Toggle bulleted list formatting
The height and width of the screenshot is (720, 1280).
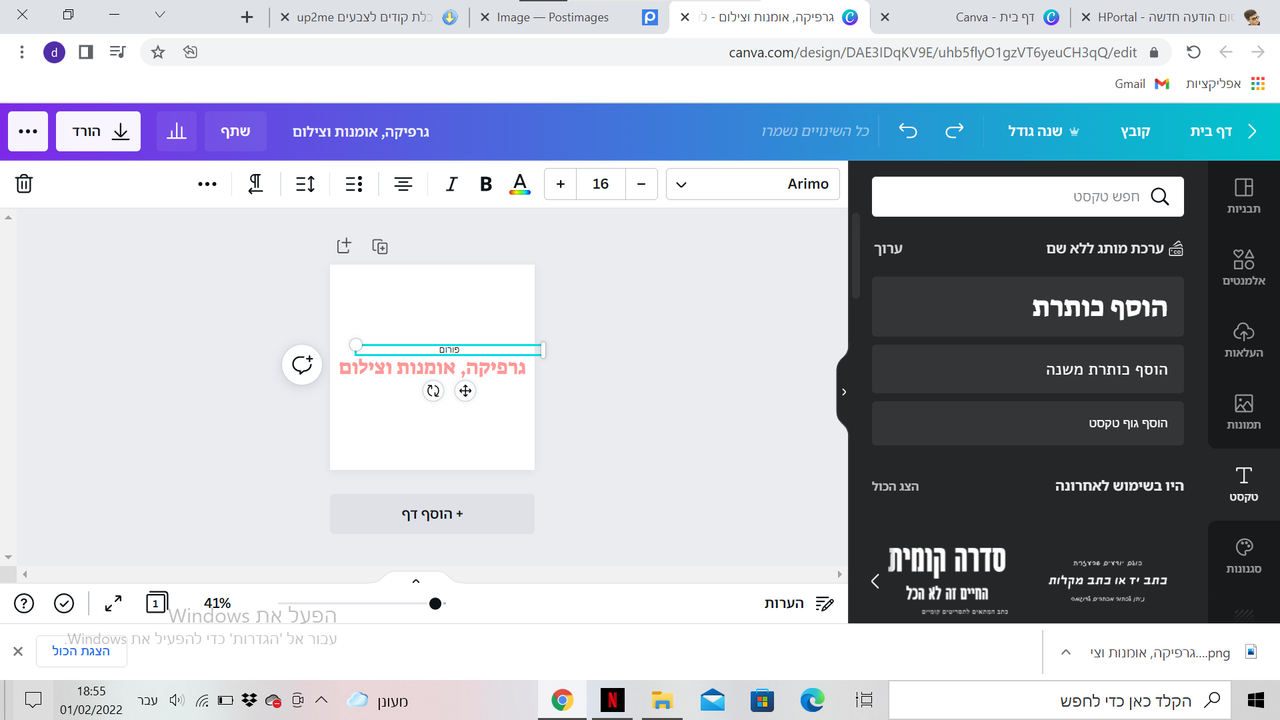point(354,184)
